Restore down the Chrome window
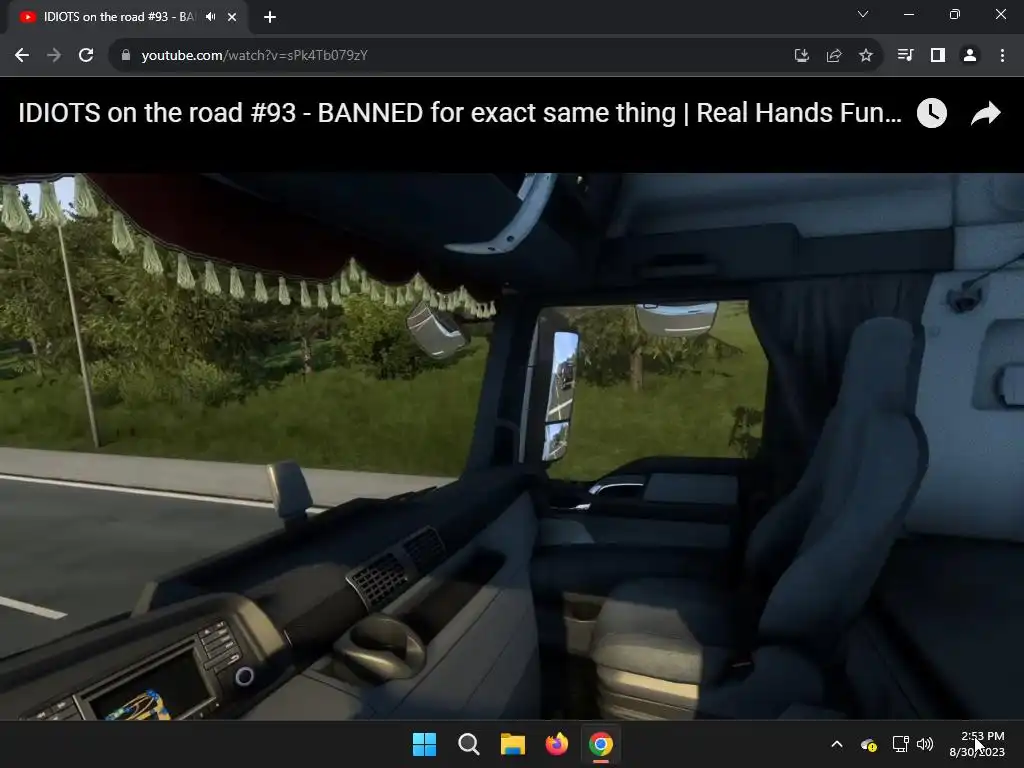The width and height of the screenshot is (1024, 768). pyautogui.click(x=955, y=14)
